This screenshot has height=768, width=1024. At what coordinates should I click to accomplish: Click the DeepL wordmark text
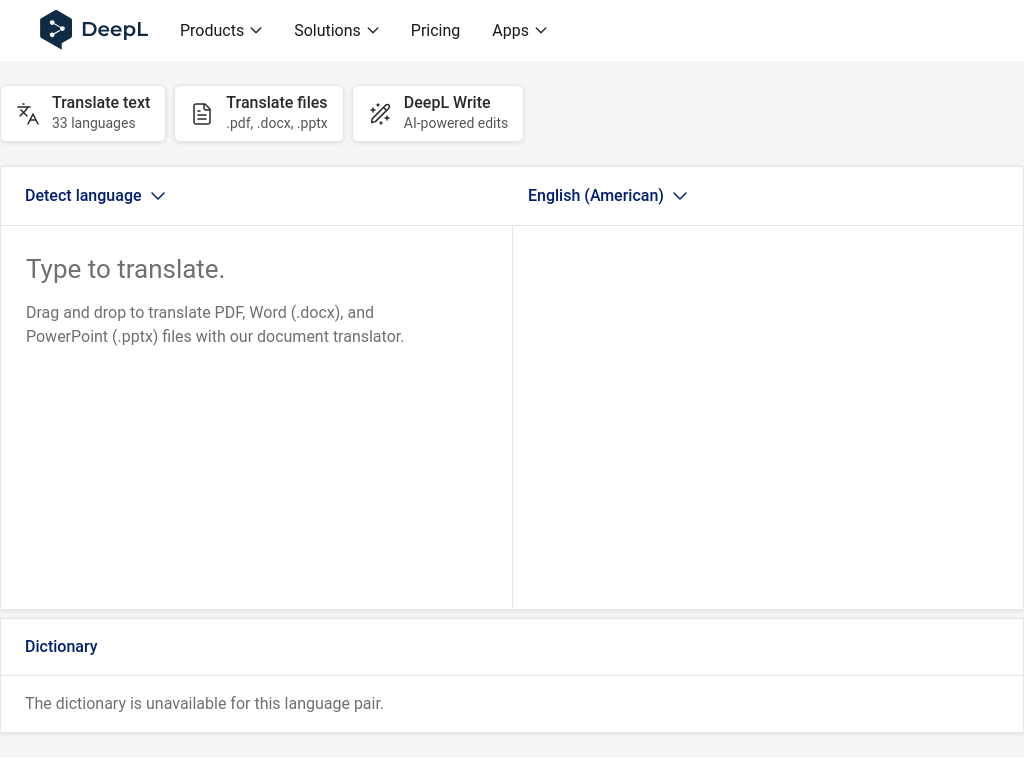click(115, 30)
